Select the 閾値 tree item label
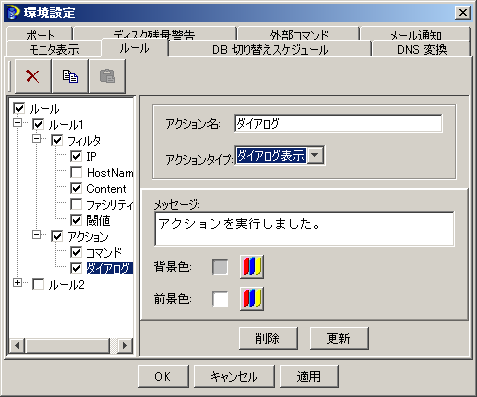Viewport: 477px width, 397px height. click(x=98, y=220)
